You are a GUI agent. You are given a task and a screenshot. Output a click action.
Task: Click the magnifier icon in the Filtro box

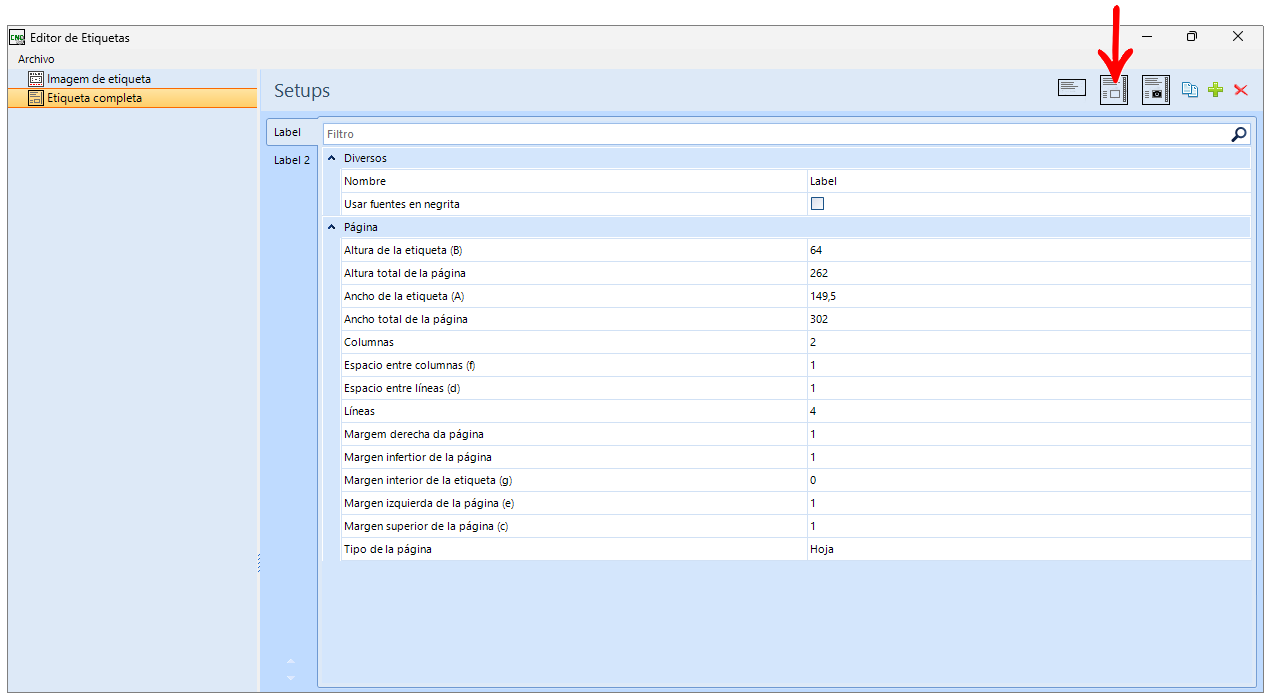pos(1239,134)
